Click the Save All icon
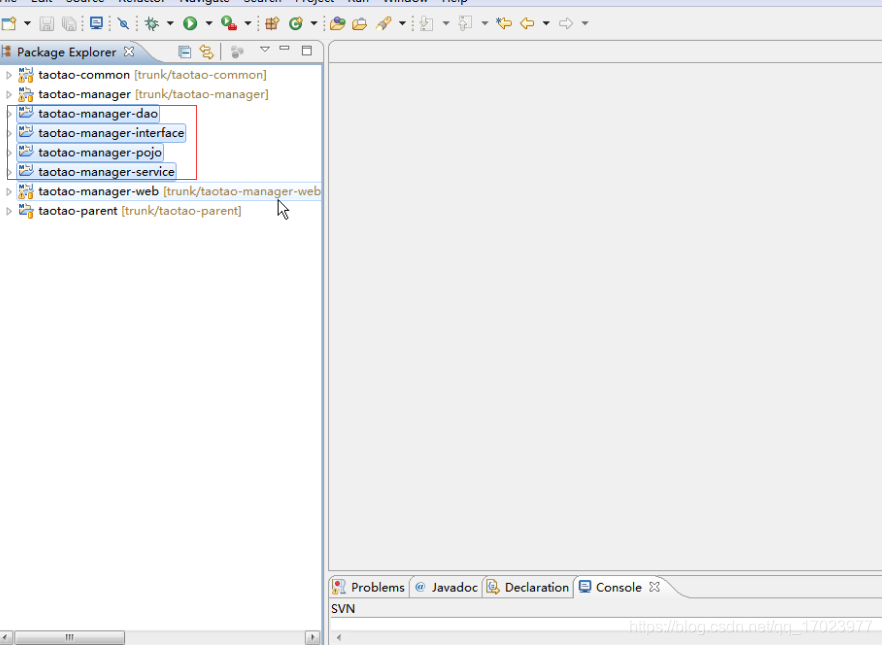 69,24
